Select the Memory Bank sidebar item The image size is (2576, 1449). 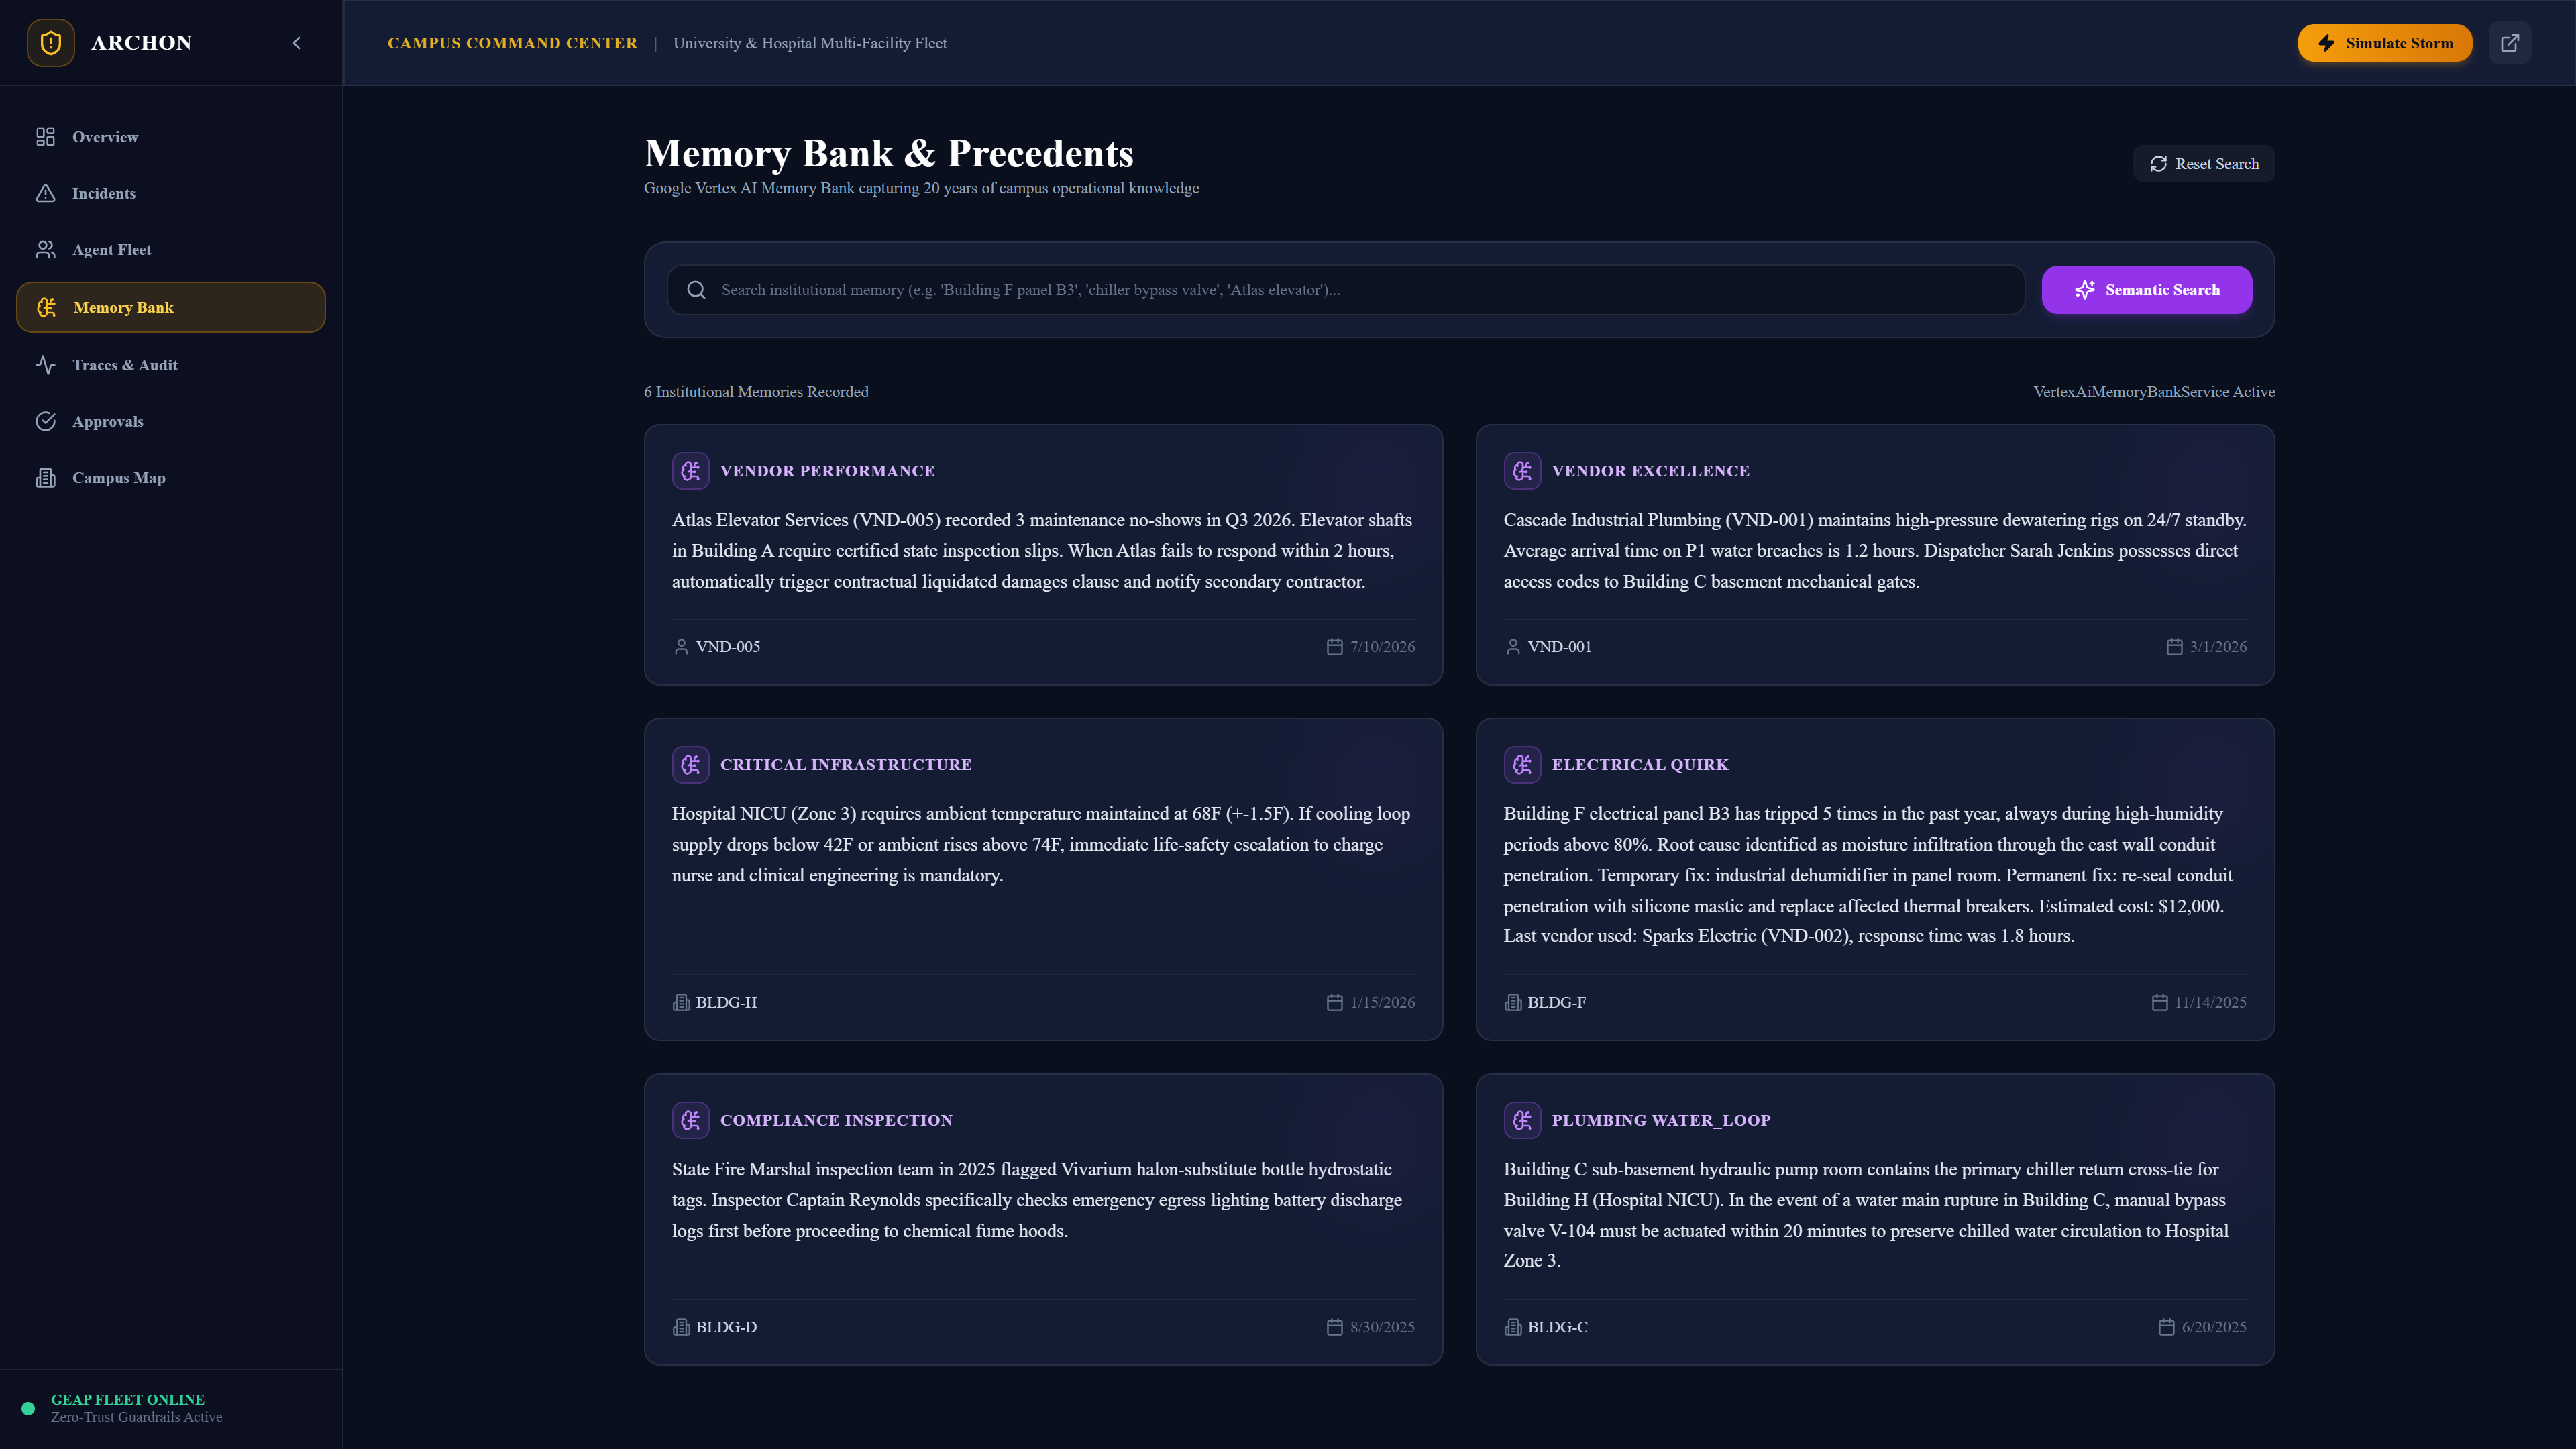coord(171,307)
